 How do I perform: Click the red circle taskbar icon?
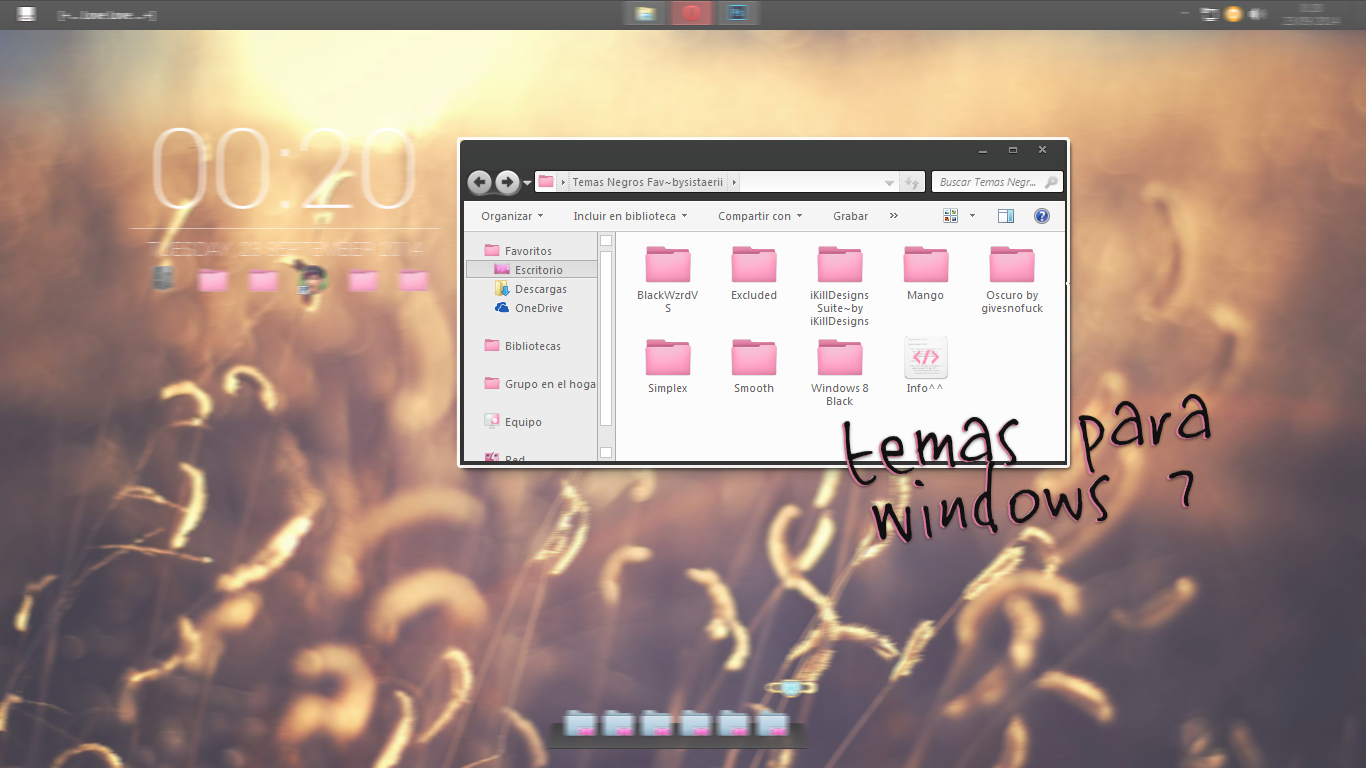pyautogui.click(x=692, y=13)
